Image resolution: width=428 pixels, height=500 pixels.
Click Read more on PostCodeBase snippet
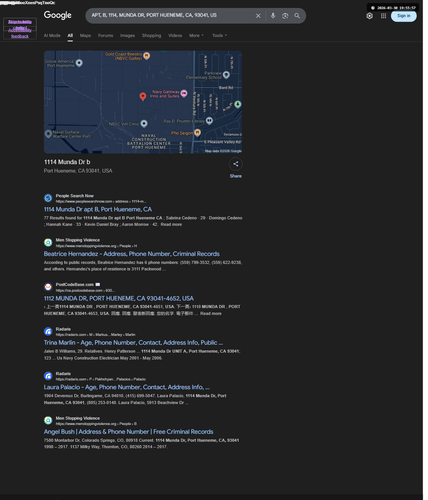click(211, 313)
